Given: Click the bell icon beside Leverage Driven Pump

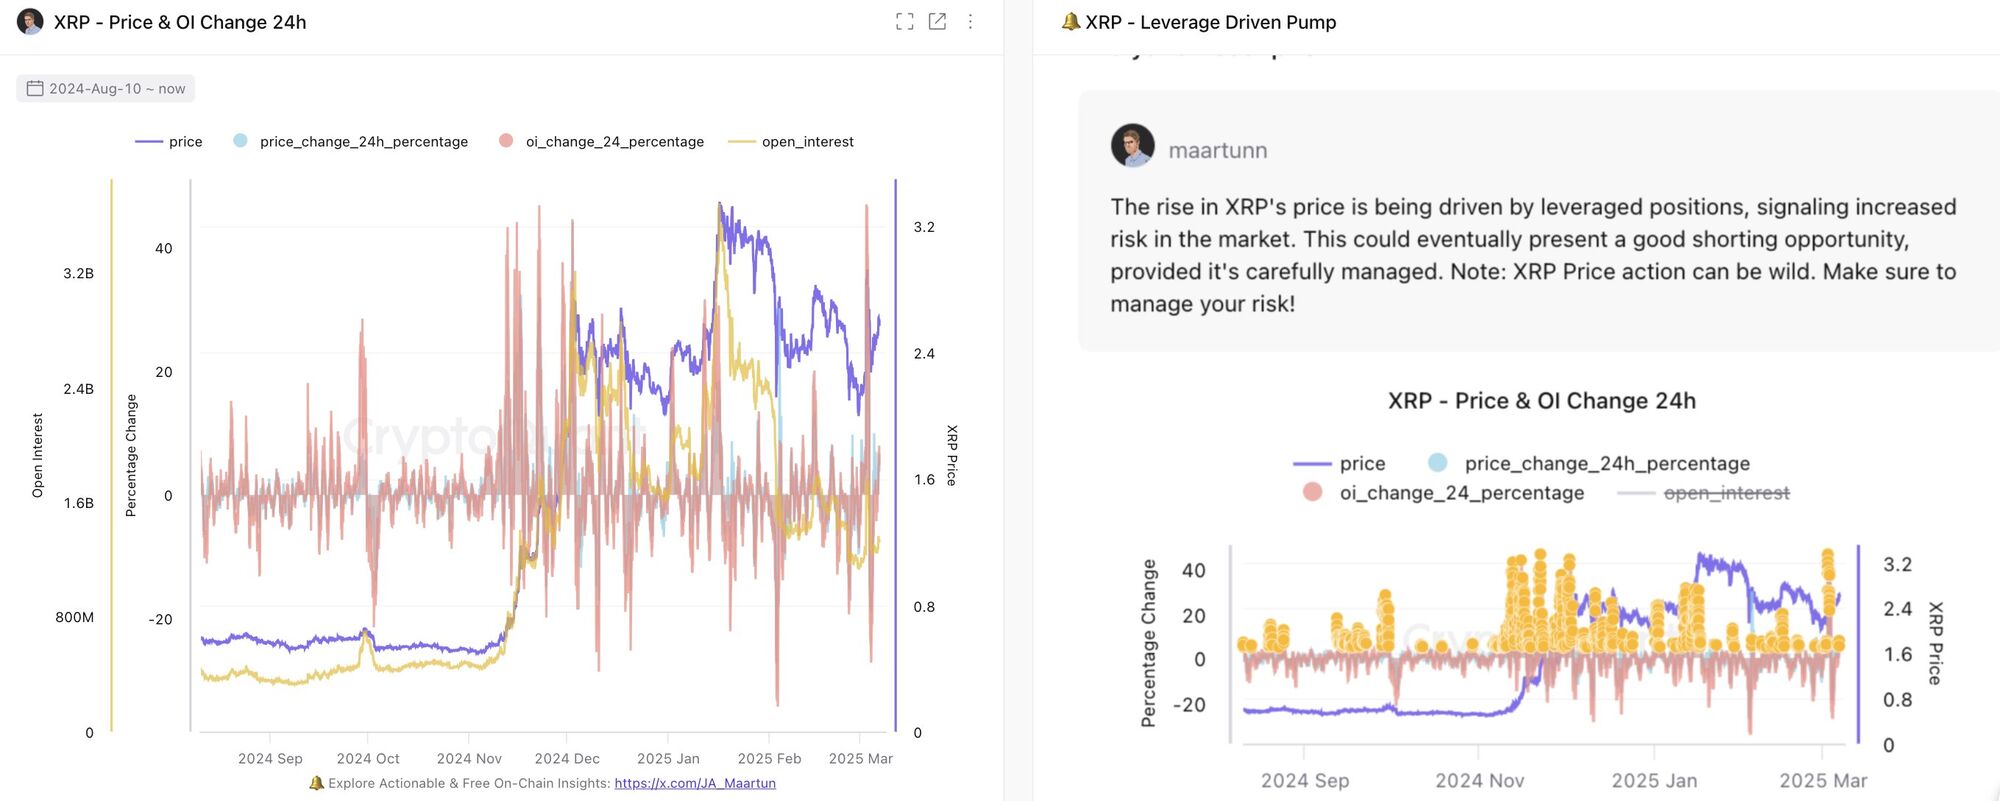Looking at the screenshot, I should pos(1071,22).
